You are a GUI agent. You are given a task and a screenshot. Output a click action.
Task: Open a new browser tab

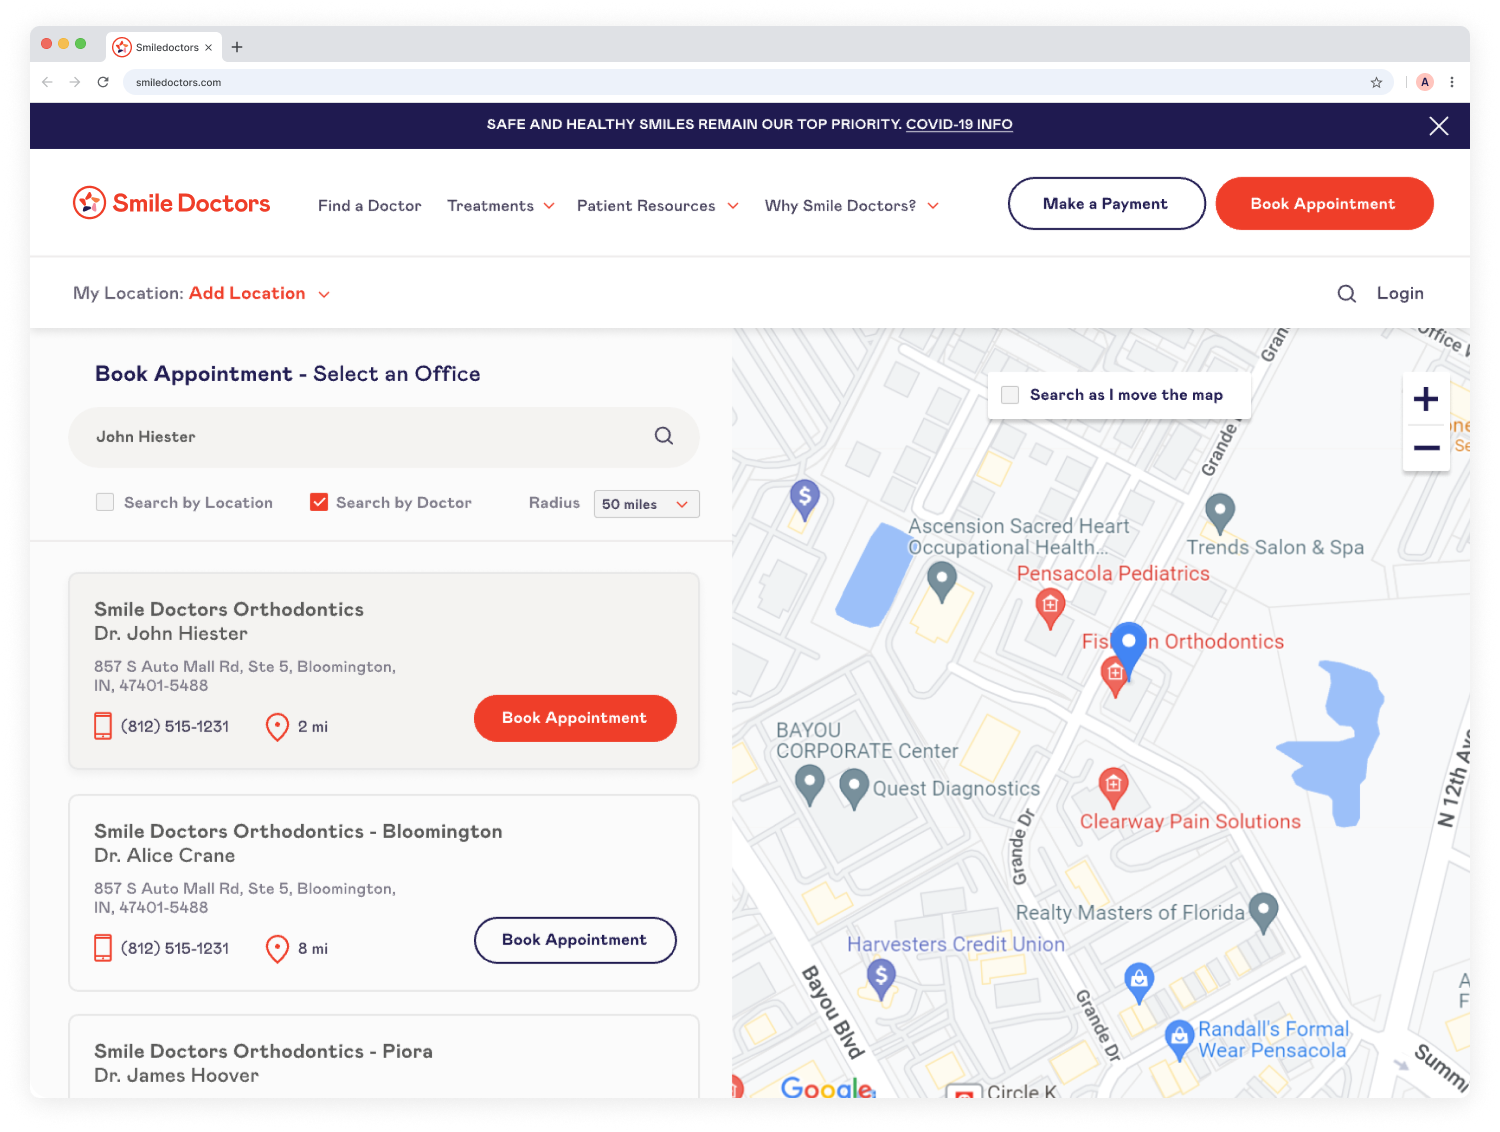pos(237,47)
